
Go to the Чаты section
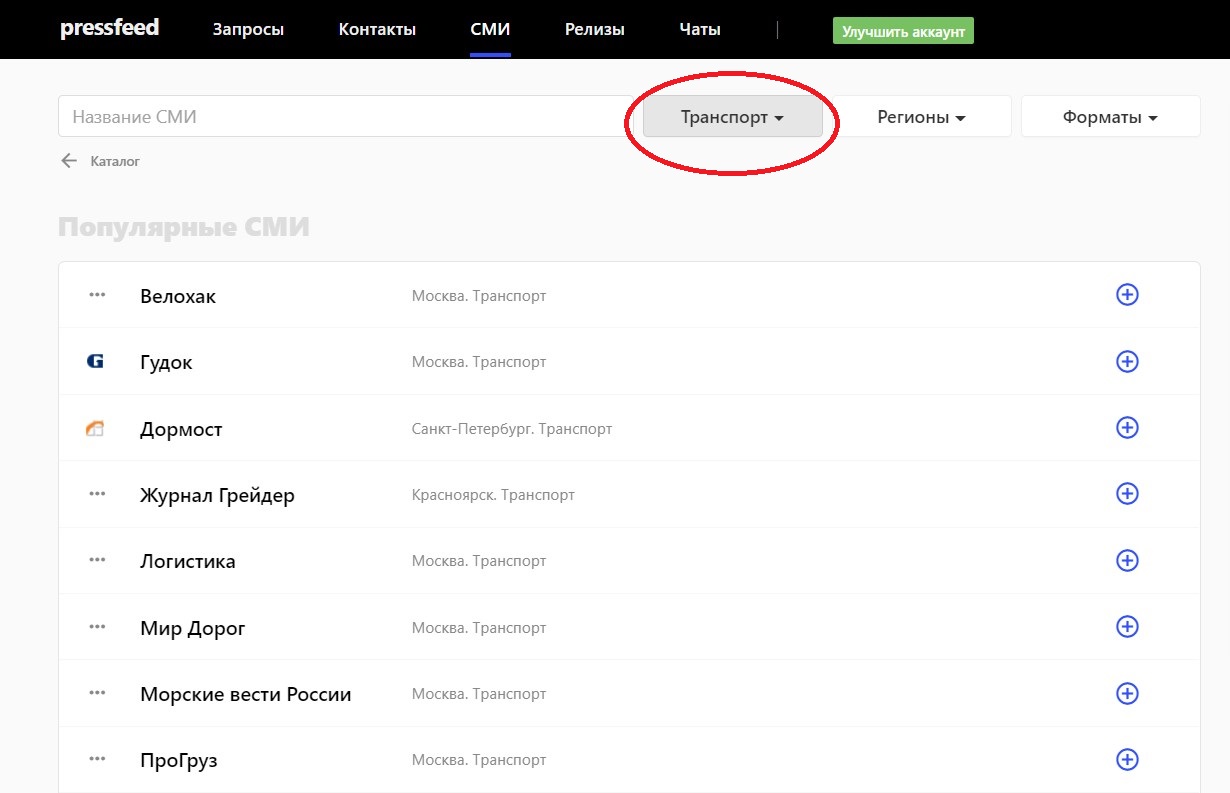point(700,30)
